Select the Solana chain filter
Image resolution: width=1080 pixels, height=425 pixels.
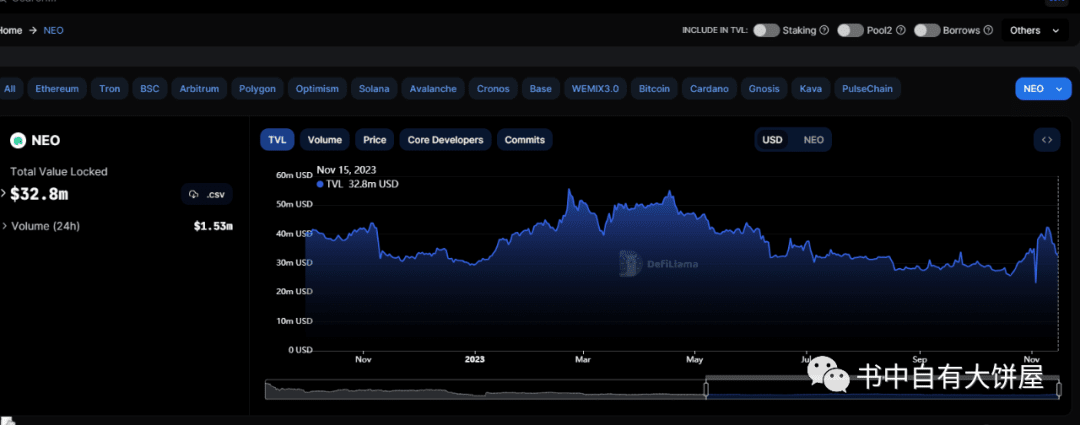[x=374, y=89]
